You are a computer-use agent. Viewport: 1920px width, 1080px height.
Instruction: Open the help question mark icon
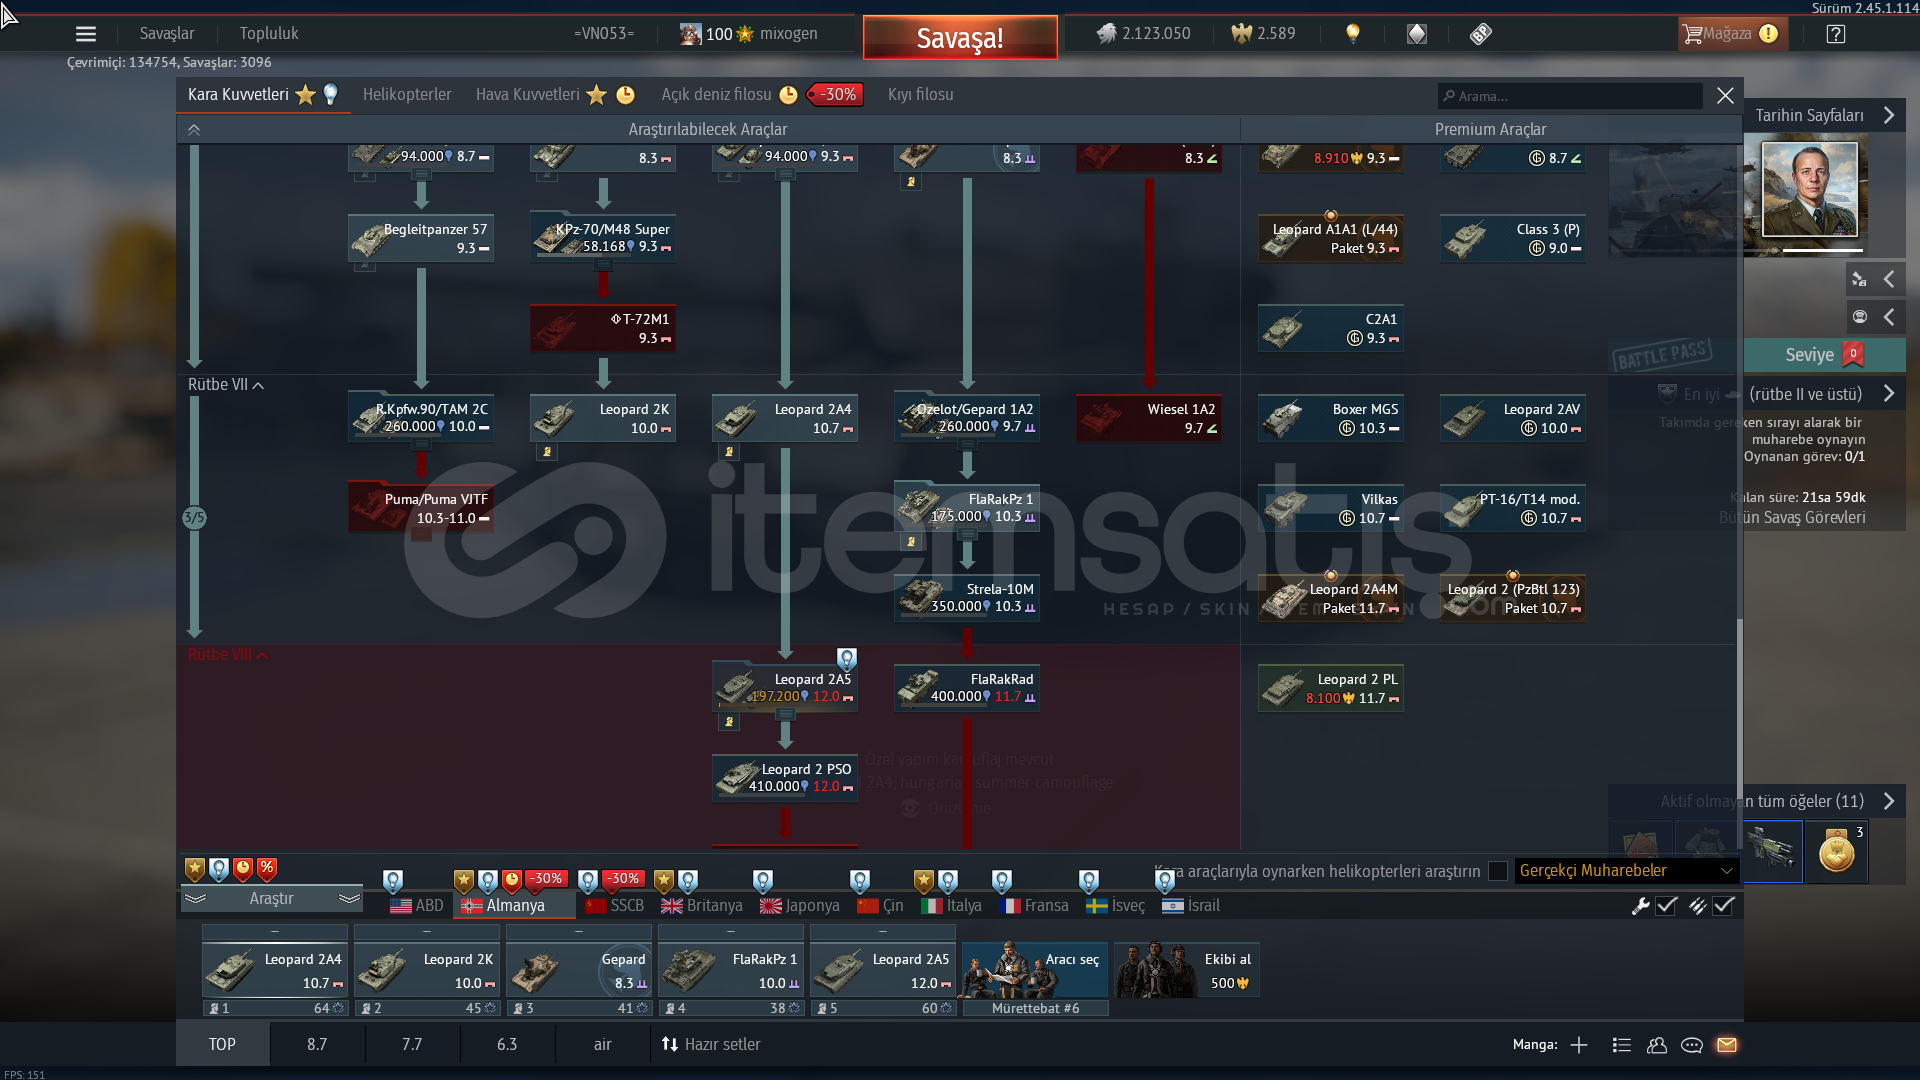(1835, 34)
